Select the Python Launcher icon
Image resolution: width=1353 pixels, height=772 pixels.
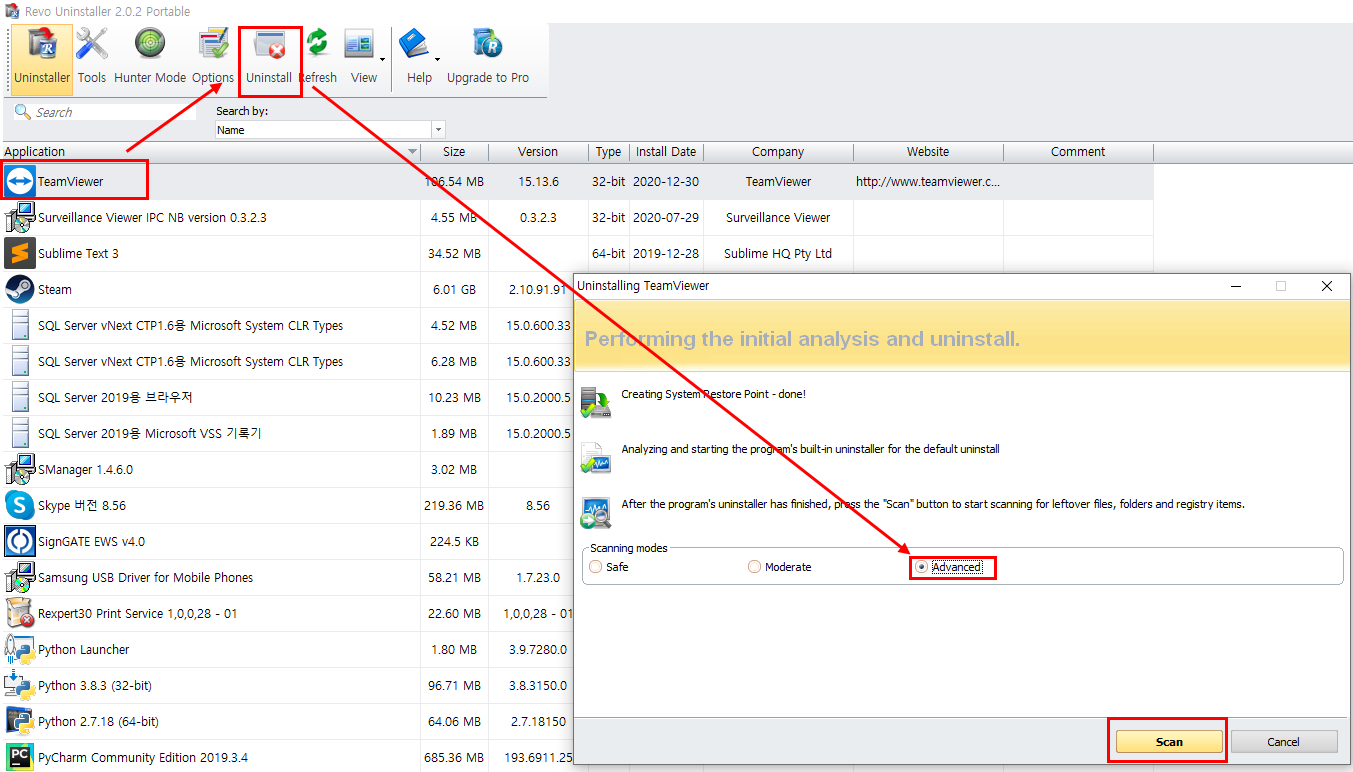[20, 649]
